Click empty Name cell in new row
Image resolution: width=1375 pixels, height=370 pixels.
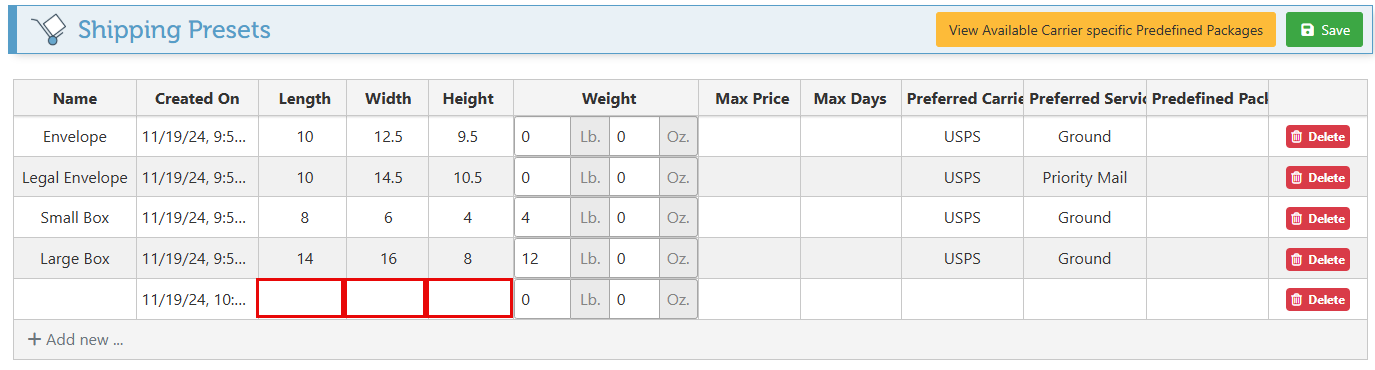pos(75,299)
